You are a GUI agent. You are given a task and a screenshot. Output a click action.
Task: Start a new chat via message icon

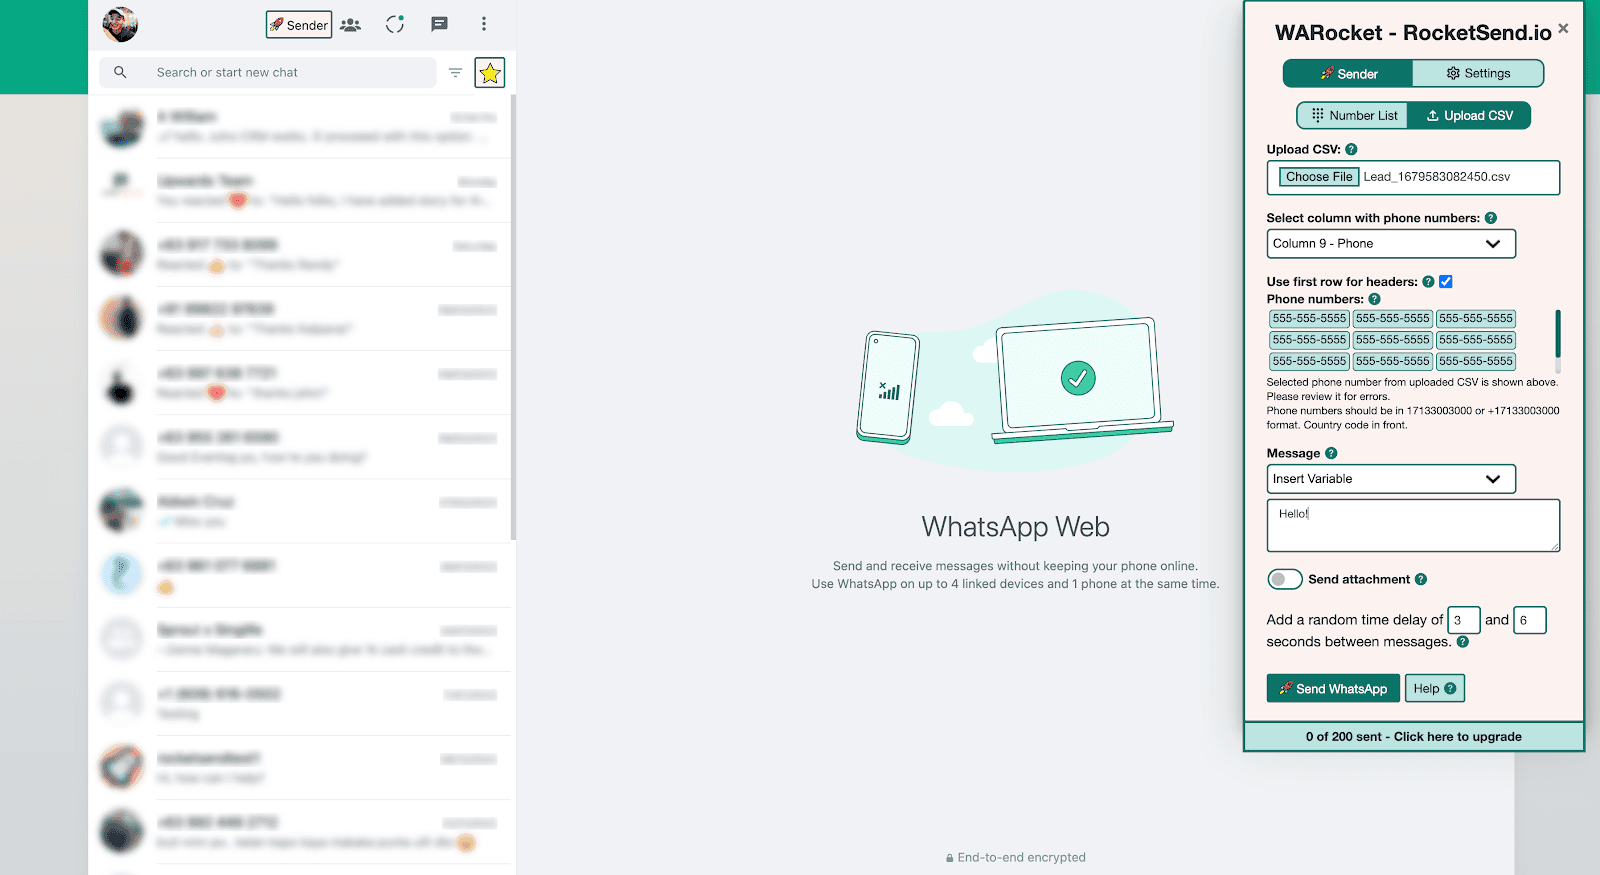439,24
